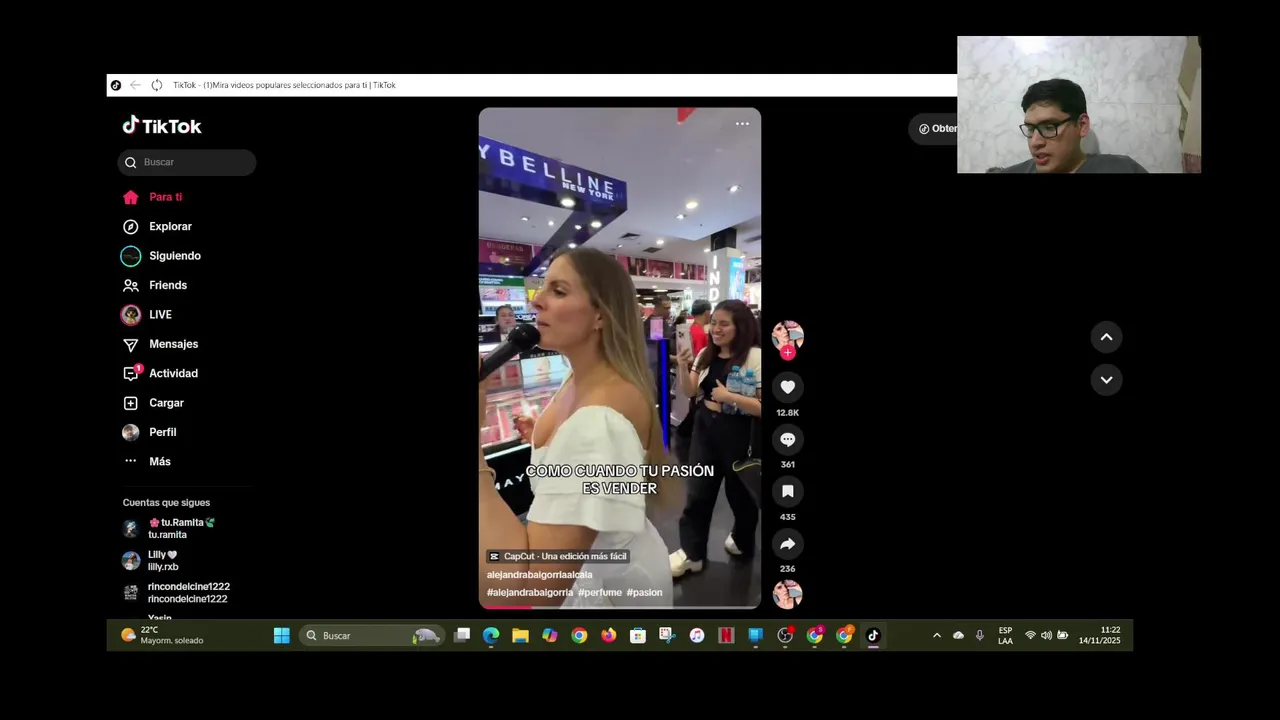The image size is (1280, 720).
Task: Click the taskbar Buscar search box
Action: point(370,635)
